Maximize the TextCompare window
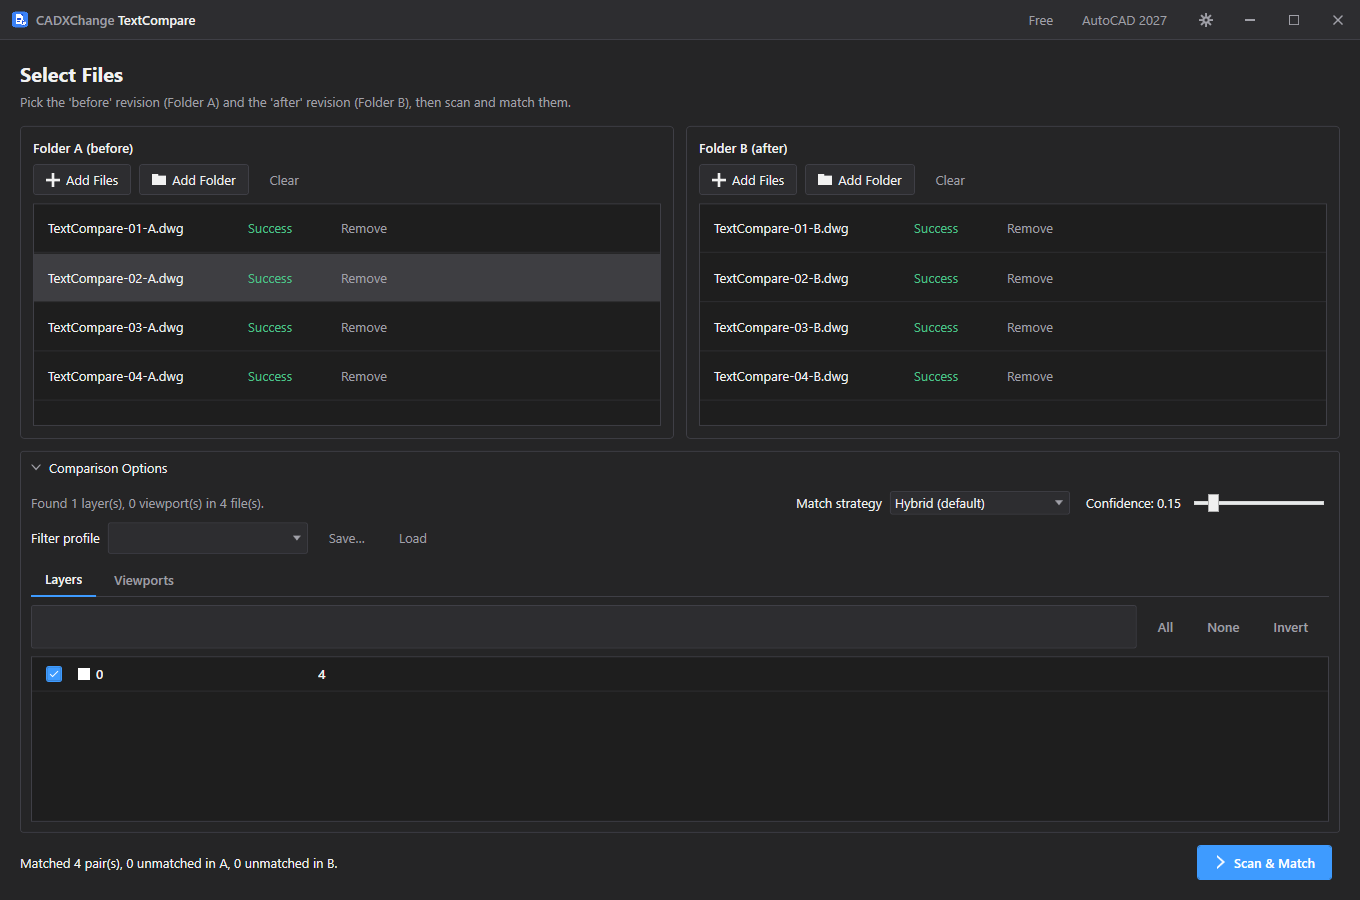 (1294, 20)
